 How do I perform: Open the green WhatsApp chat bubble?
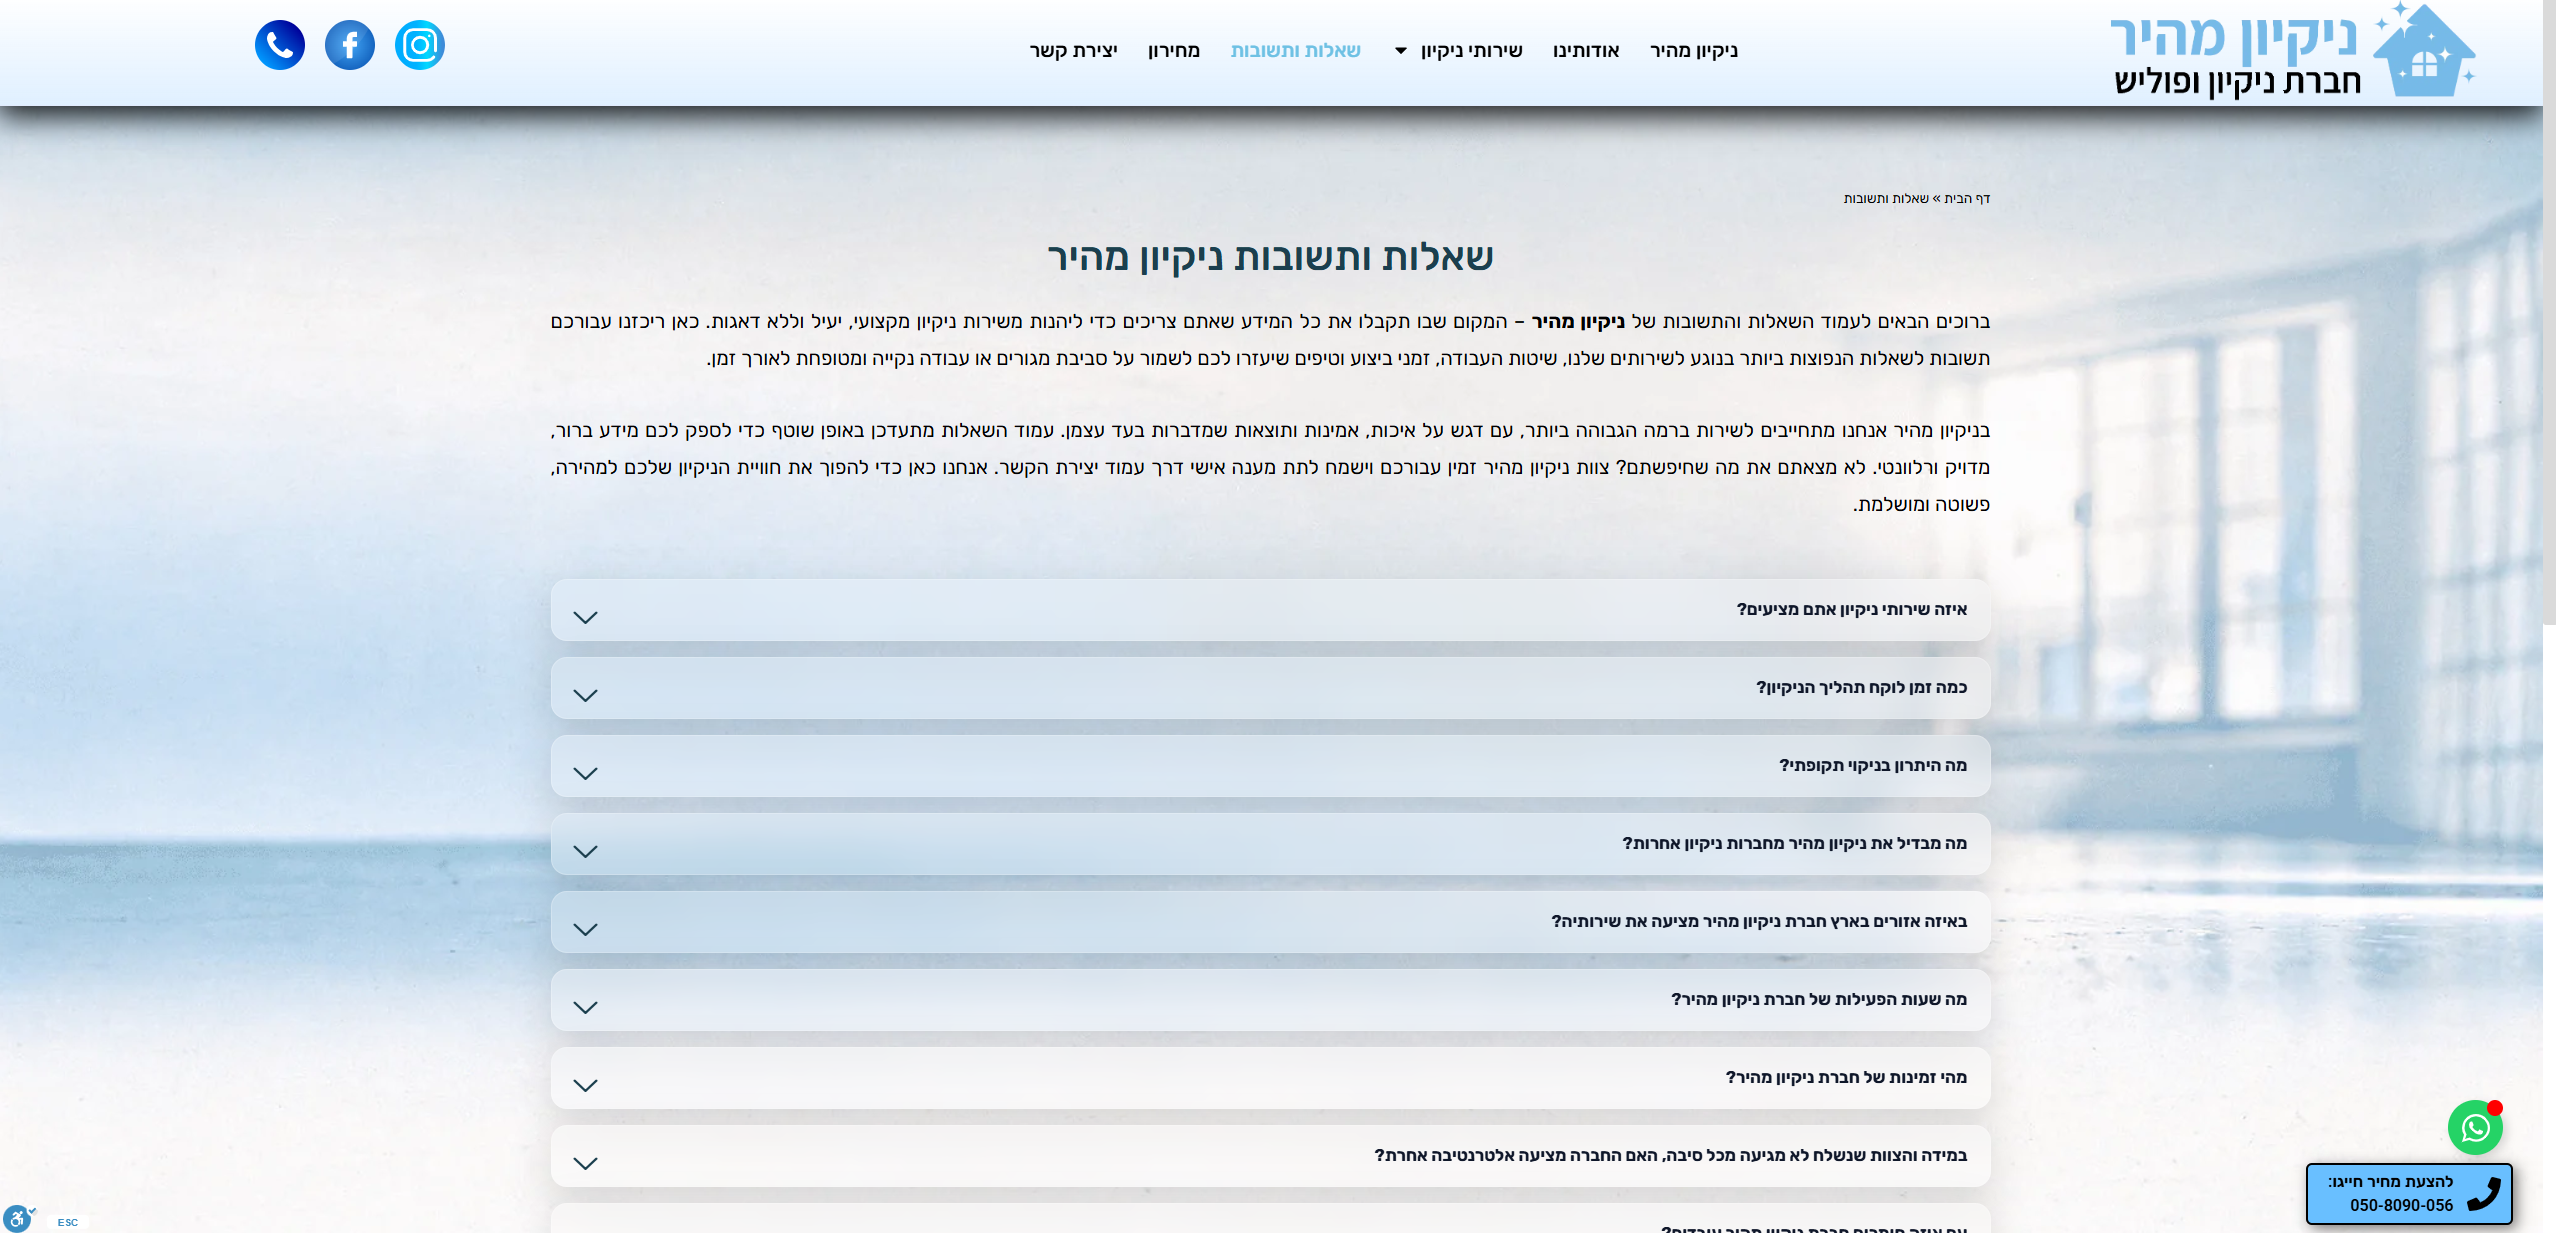tap(2475, 1128)
